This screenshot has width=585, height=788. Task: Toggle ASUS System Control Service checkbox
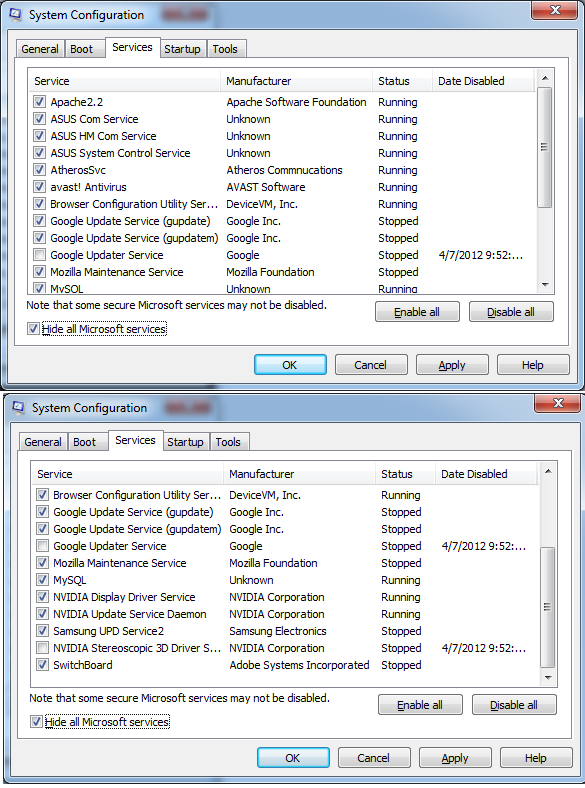39,153
